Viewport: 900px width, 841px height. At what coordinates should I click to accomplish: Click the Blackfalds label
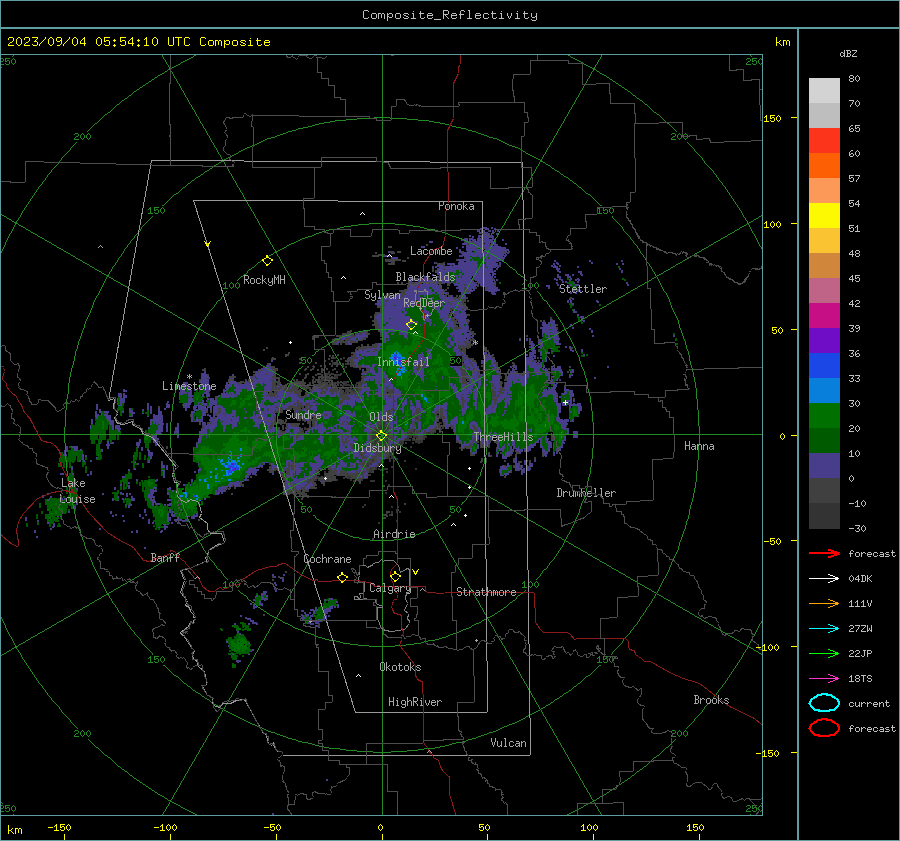click(425, 277)
